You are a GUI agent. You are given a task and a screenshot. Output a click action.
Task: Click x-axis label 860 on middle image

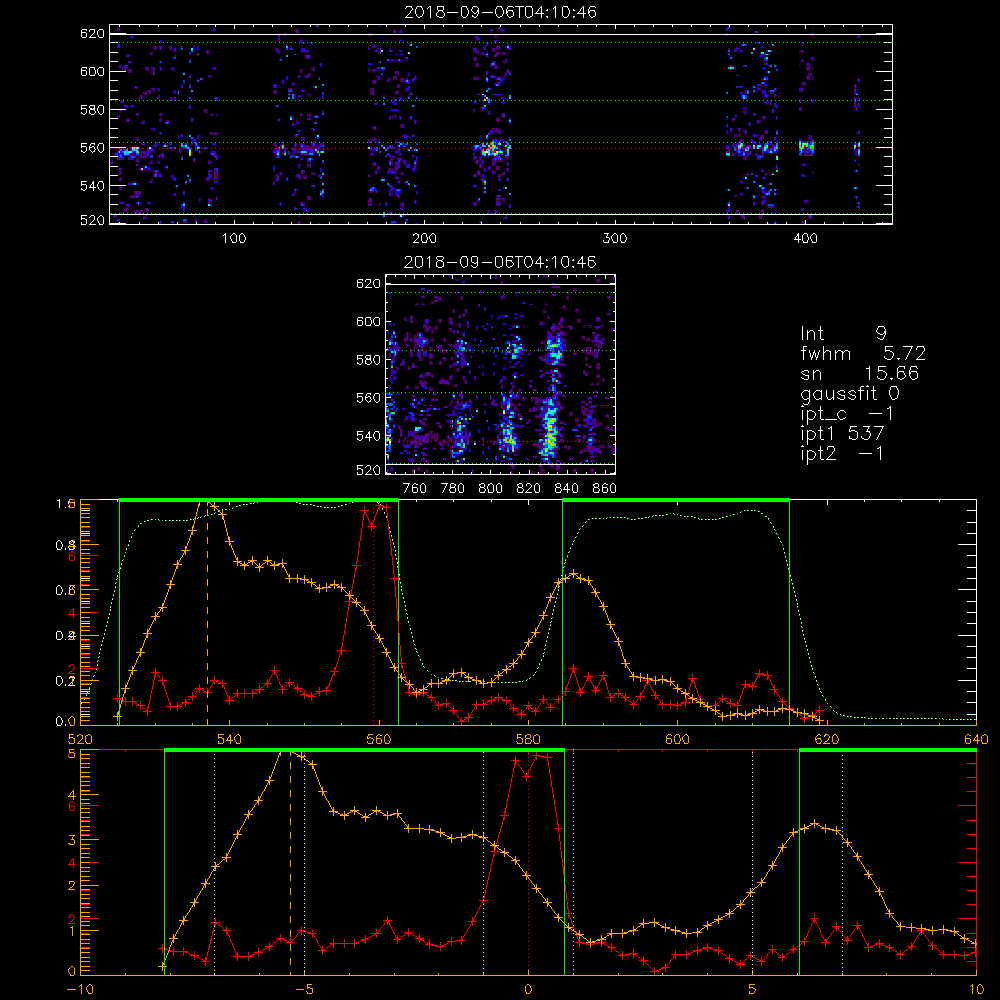click(605, 489)
